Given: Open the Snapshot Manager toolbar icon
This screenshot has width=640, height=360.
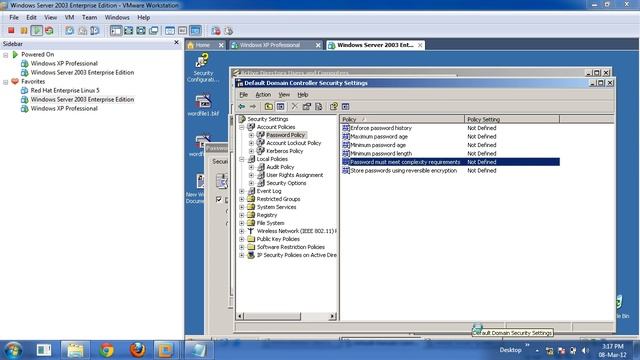Looking at the screenshot, I should pyautogui.click(x=95, y=30).
